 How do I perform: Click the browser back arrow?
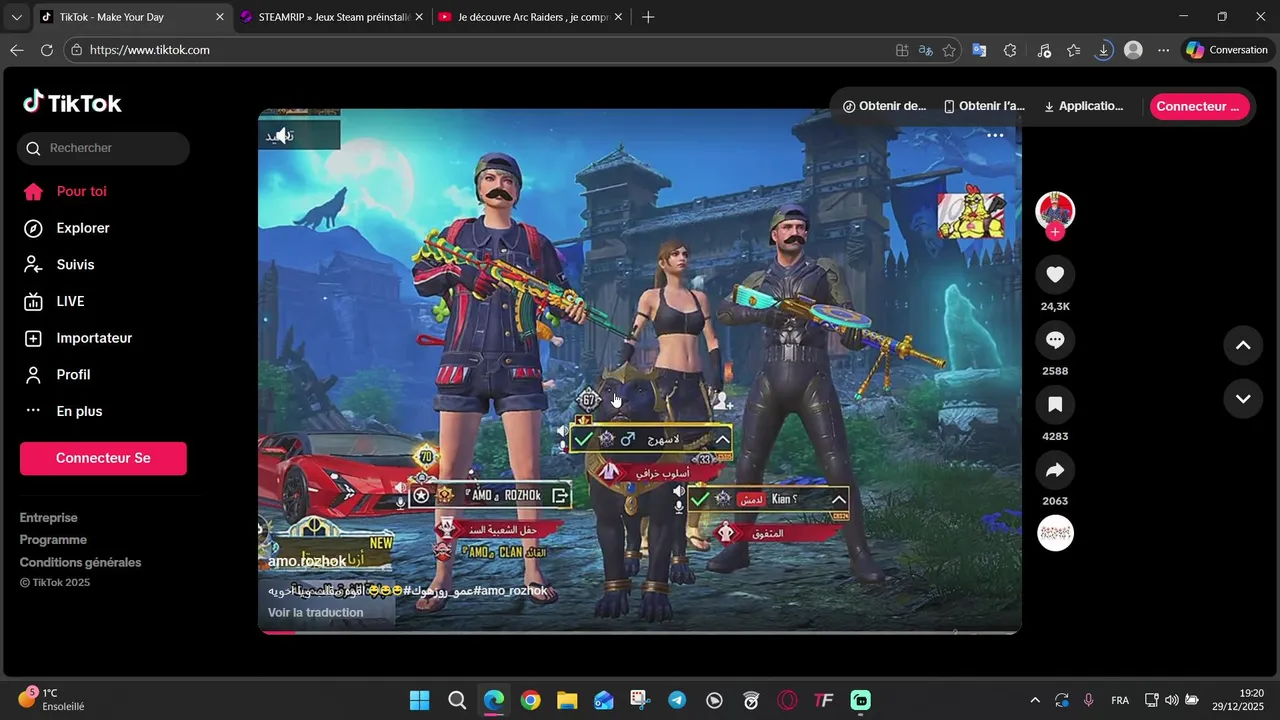[x=16, y=50]
